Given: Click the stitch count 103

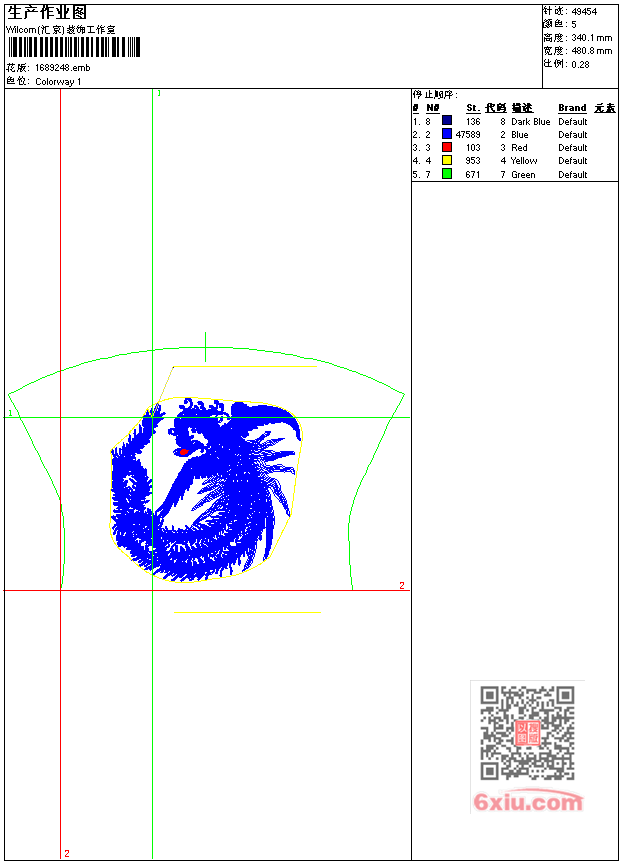Looking at the screenshot, I should (473, 148).
